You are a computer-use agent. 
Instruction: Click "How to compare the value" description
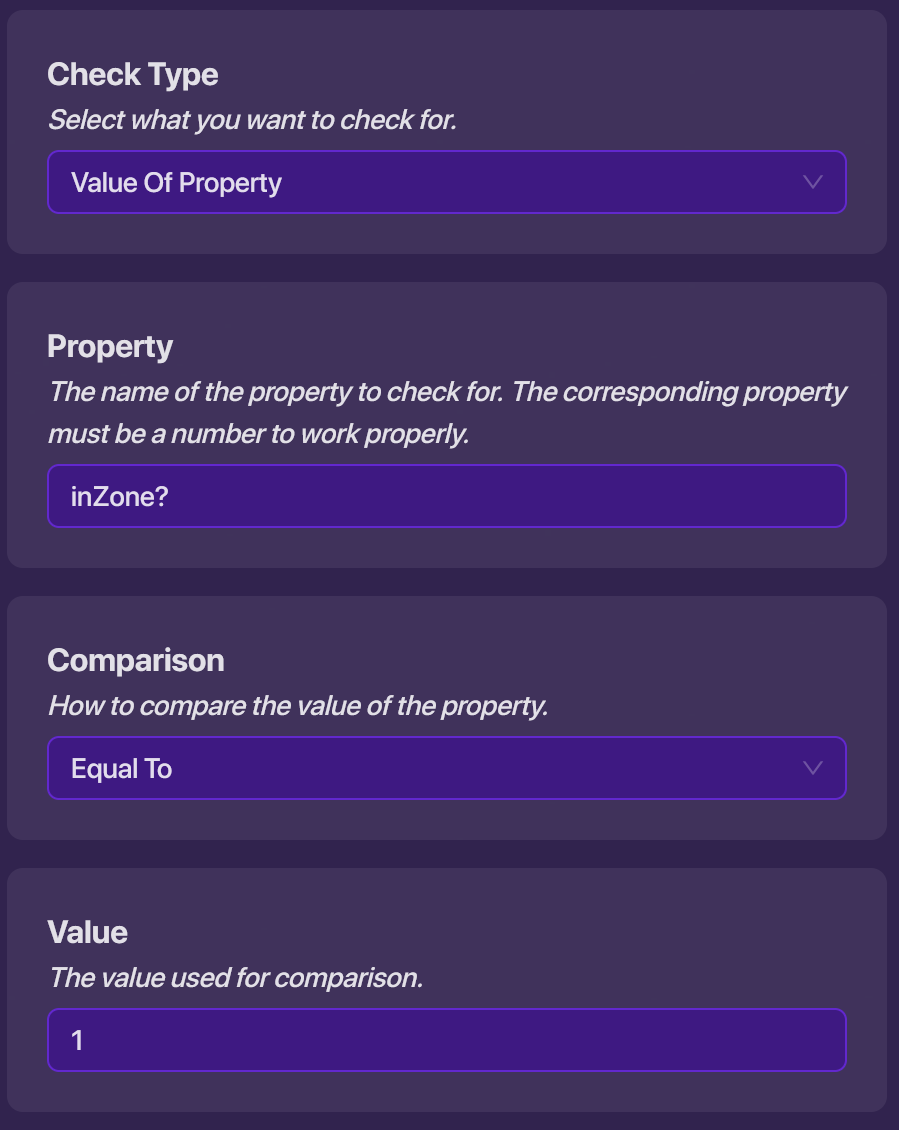click(x=298, y=706)
